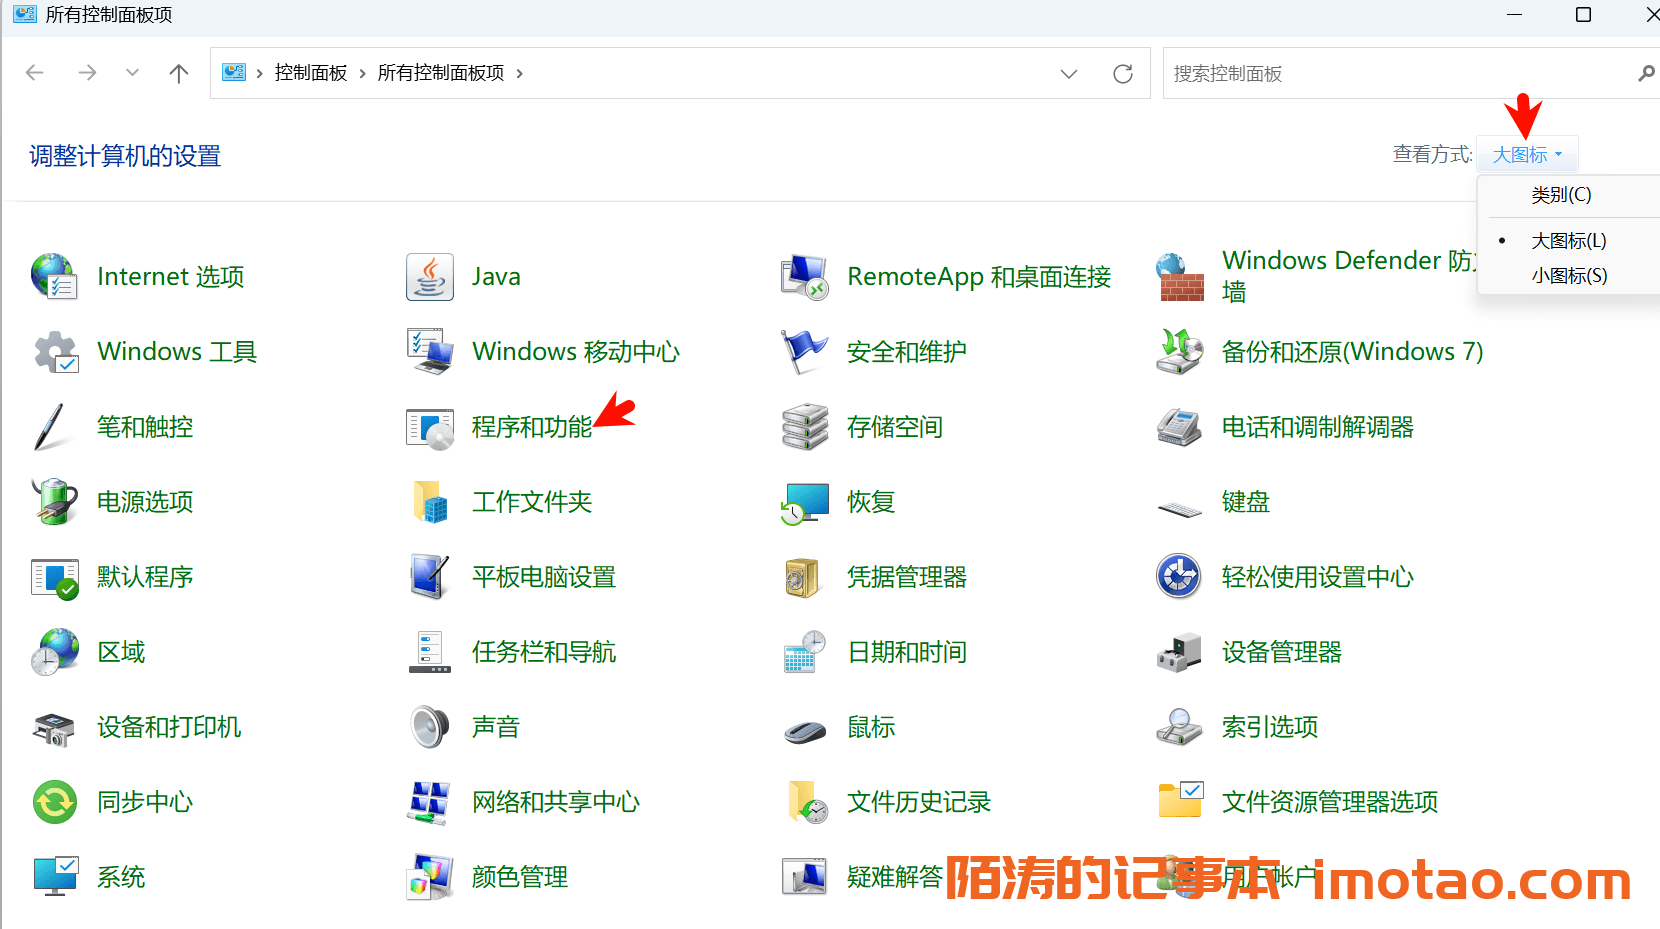This screenshot has width=1660, height=929.
Task: Open the Credential Manager (凭据管理器) safe icon
Action: coord(804,578)
